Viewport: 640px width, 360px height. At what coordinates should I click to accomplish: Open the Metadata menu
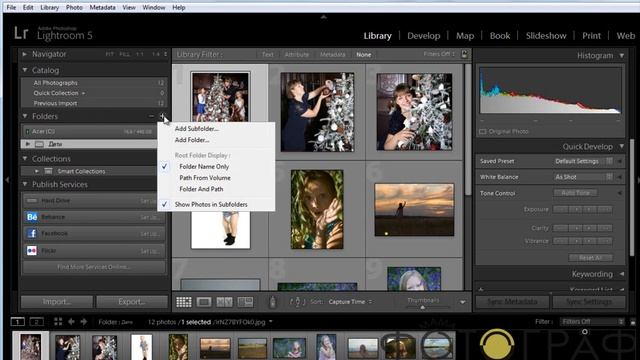point(102,7)
